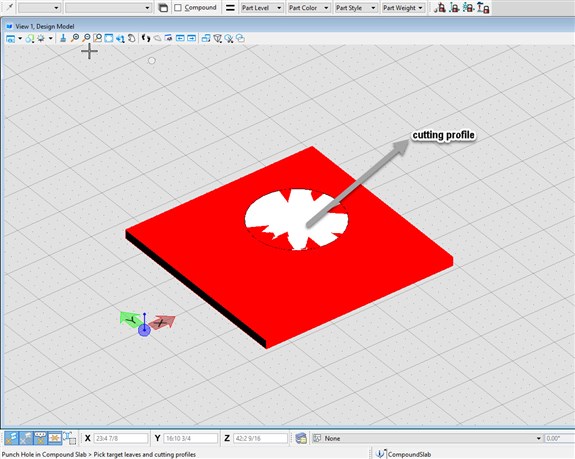
Task: Click the Fit View icon
Action: click(109, 38)
